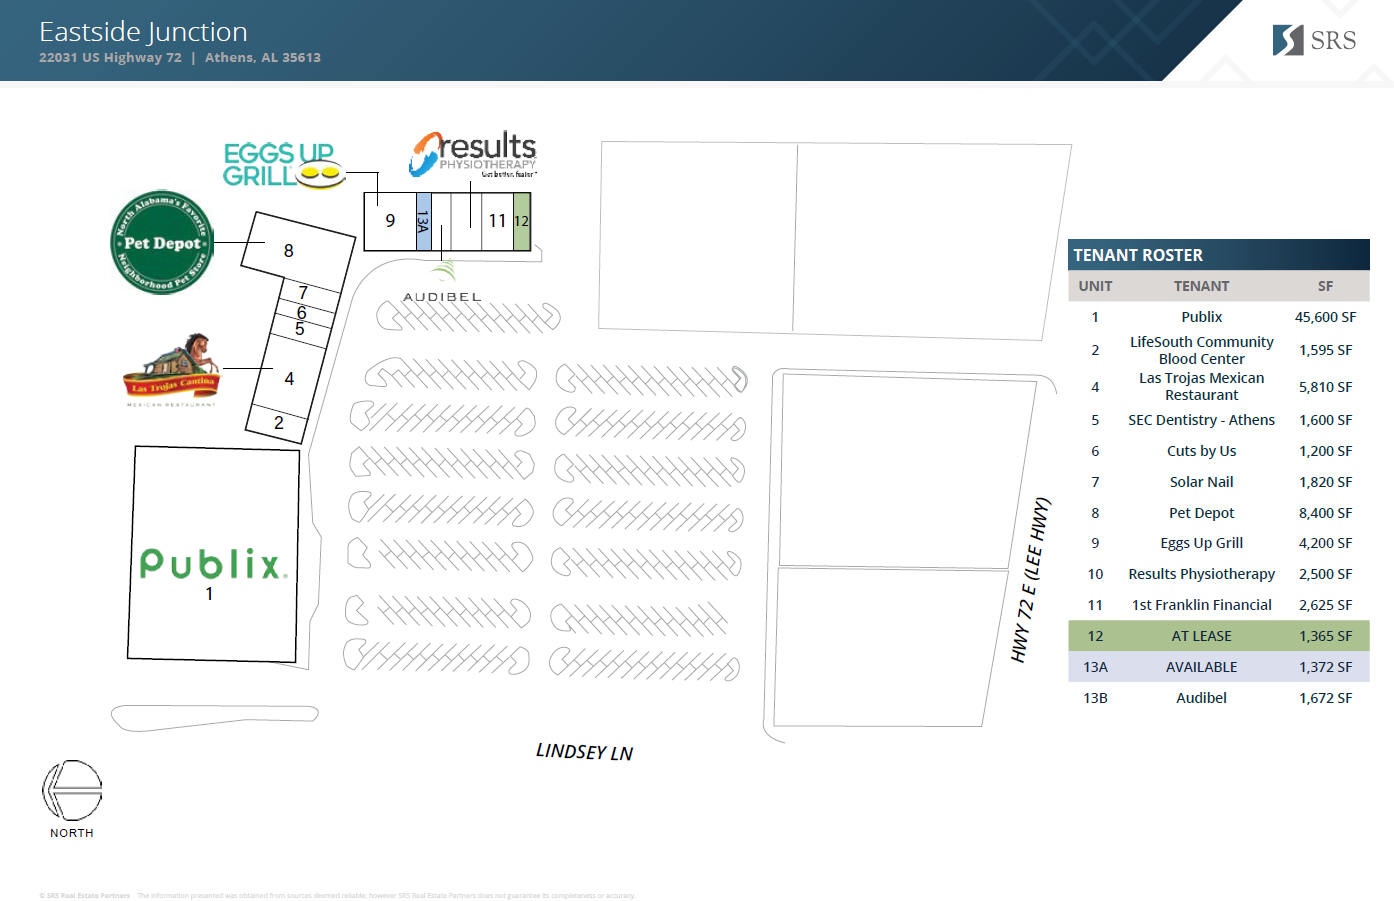Select unit 4 on the site plan
Screen dimensions: 1394x901
point(289,378)
